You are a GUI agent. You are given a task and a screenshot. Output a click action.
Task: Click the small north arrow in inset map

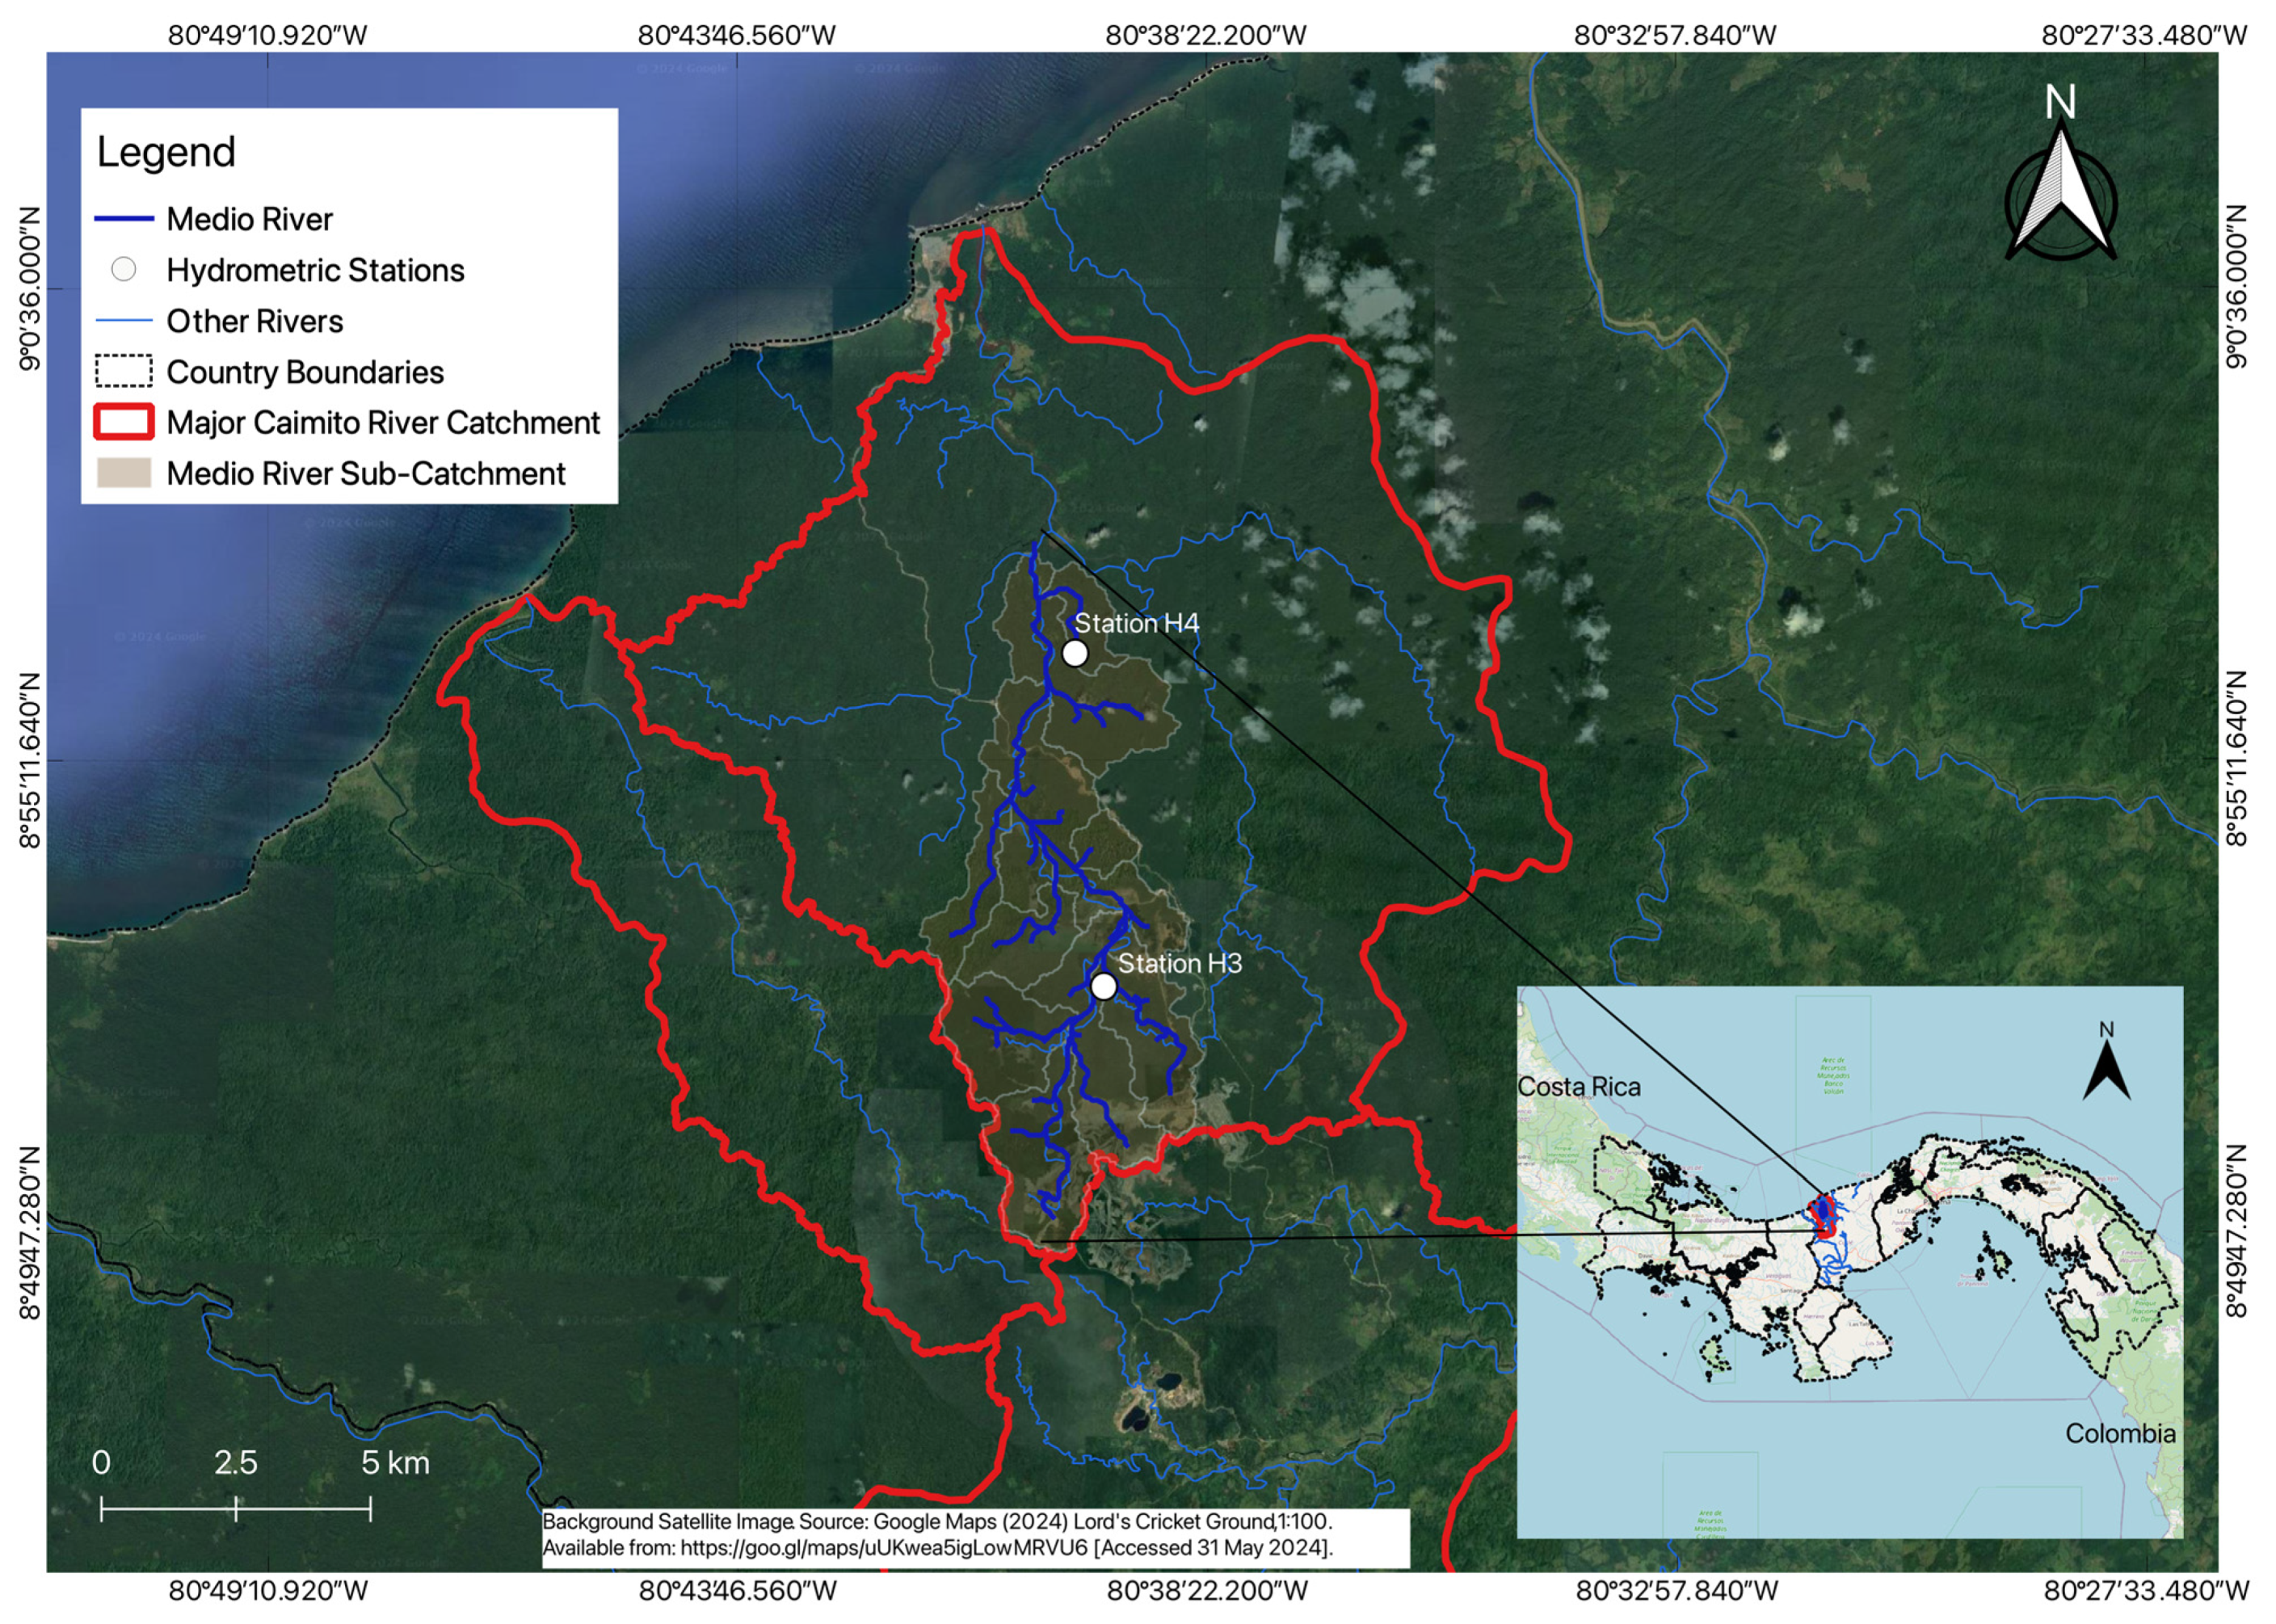click(2106, 1064)
